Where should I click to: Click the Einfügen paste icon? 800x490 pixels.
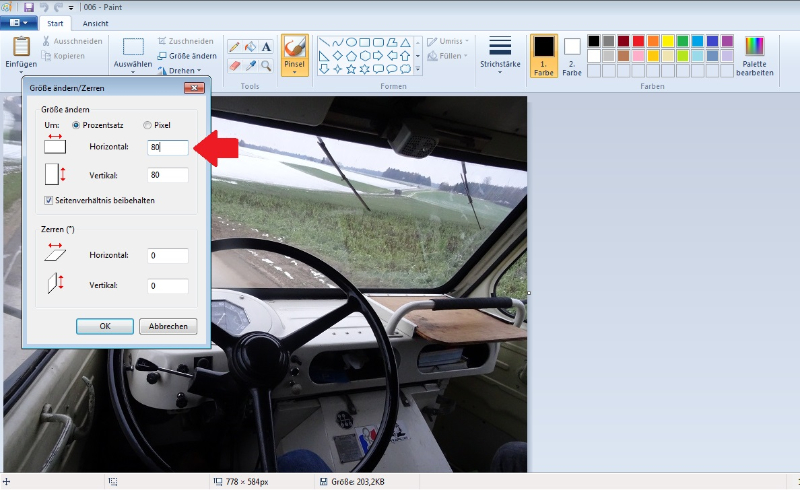[21, 47]
